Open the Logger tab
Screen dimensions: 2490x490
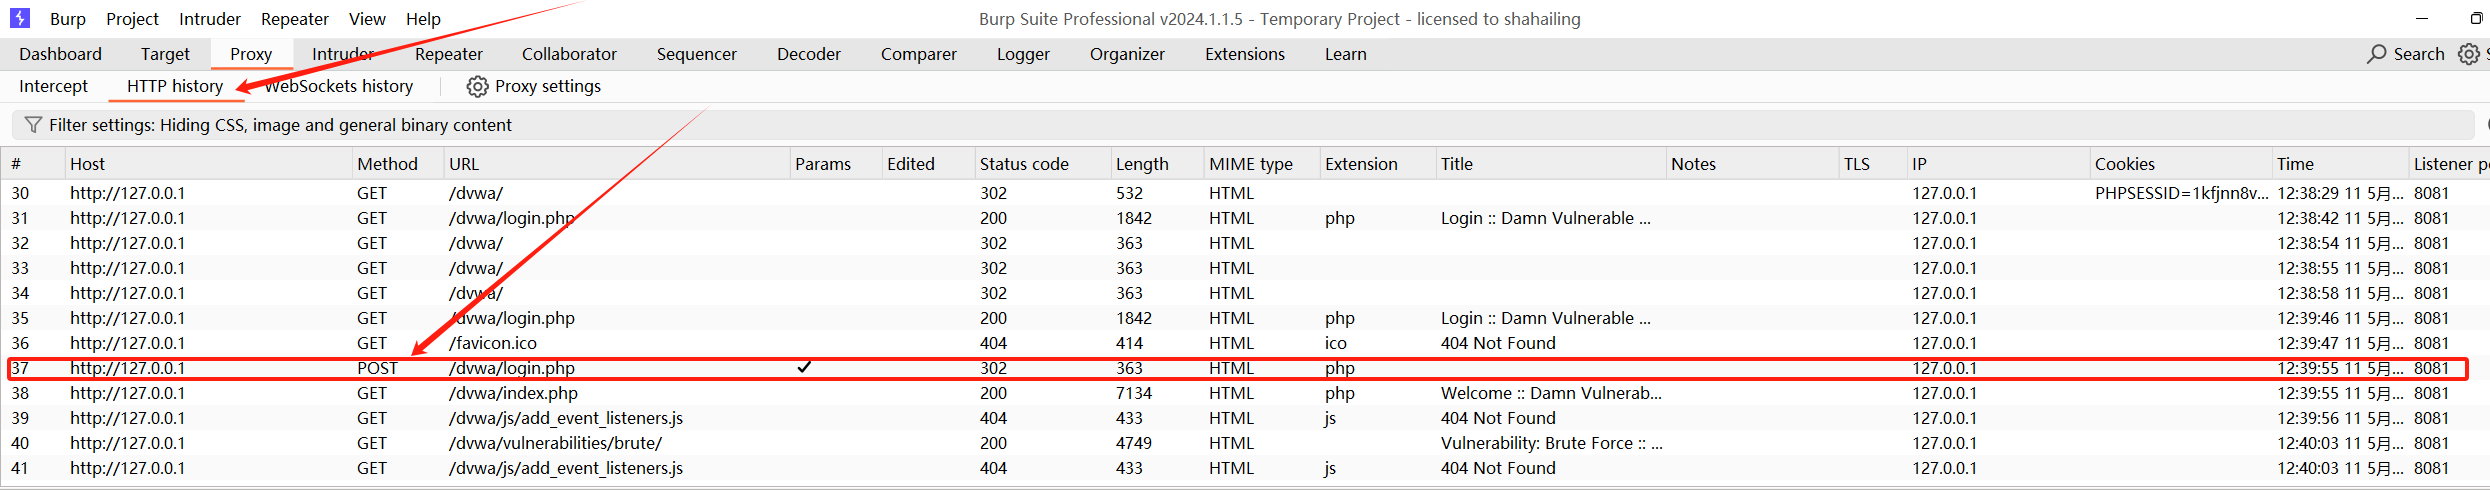tap(1023, 54)
